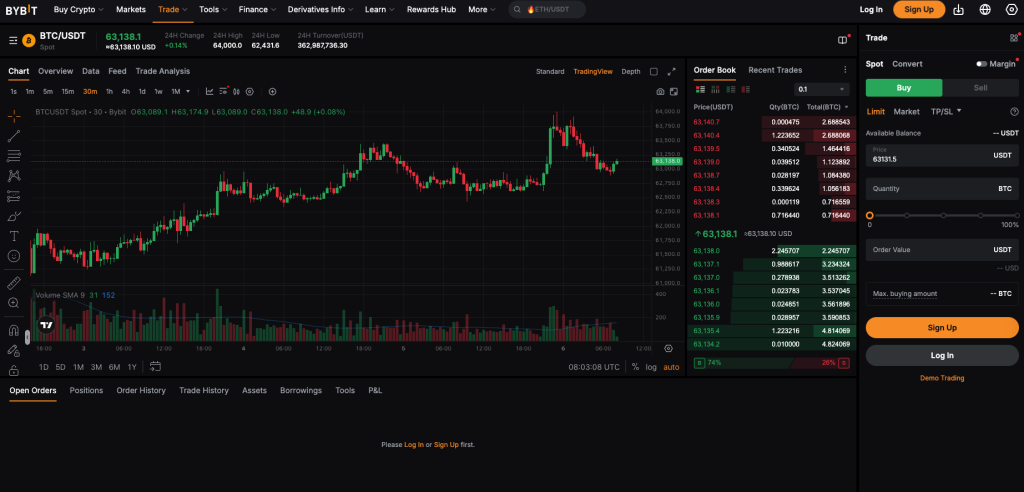The height and width of the screenshot is (492, 1024).
Task: Toggle the magnet mode icon
Action: (x=14, y=330)
